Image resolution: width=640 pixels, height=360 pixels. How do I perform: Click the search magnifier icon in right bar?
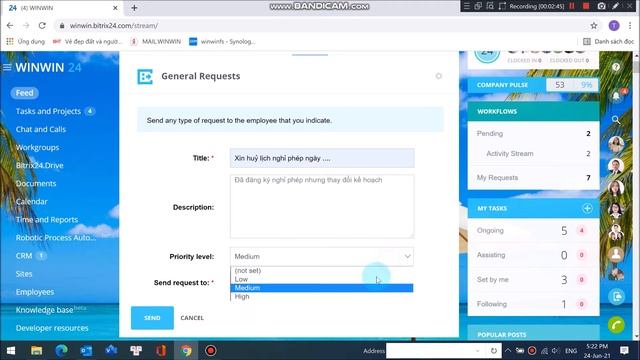point(616,120)
